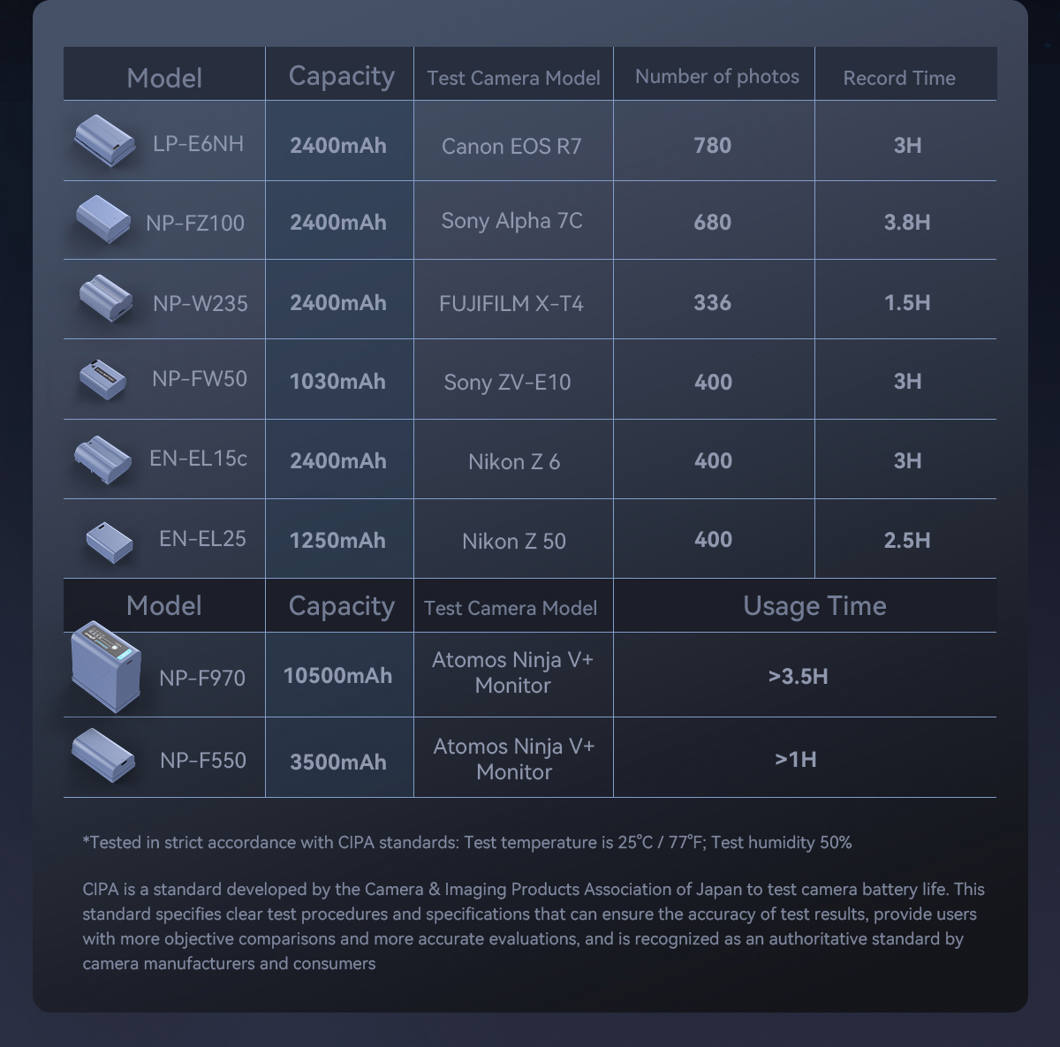
Task: Click the Record Time column header
Action: coord(899,78)
